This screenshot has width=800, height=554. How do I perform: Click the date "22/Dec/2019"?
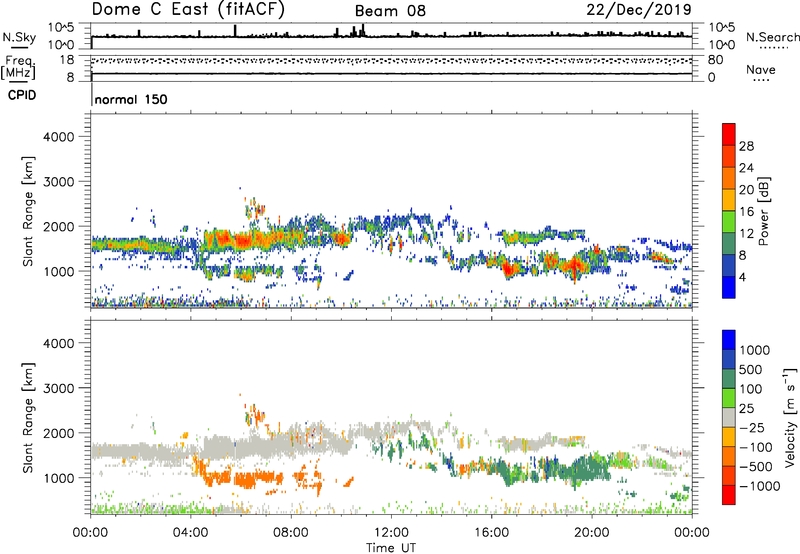coord(639,9)
